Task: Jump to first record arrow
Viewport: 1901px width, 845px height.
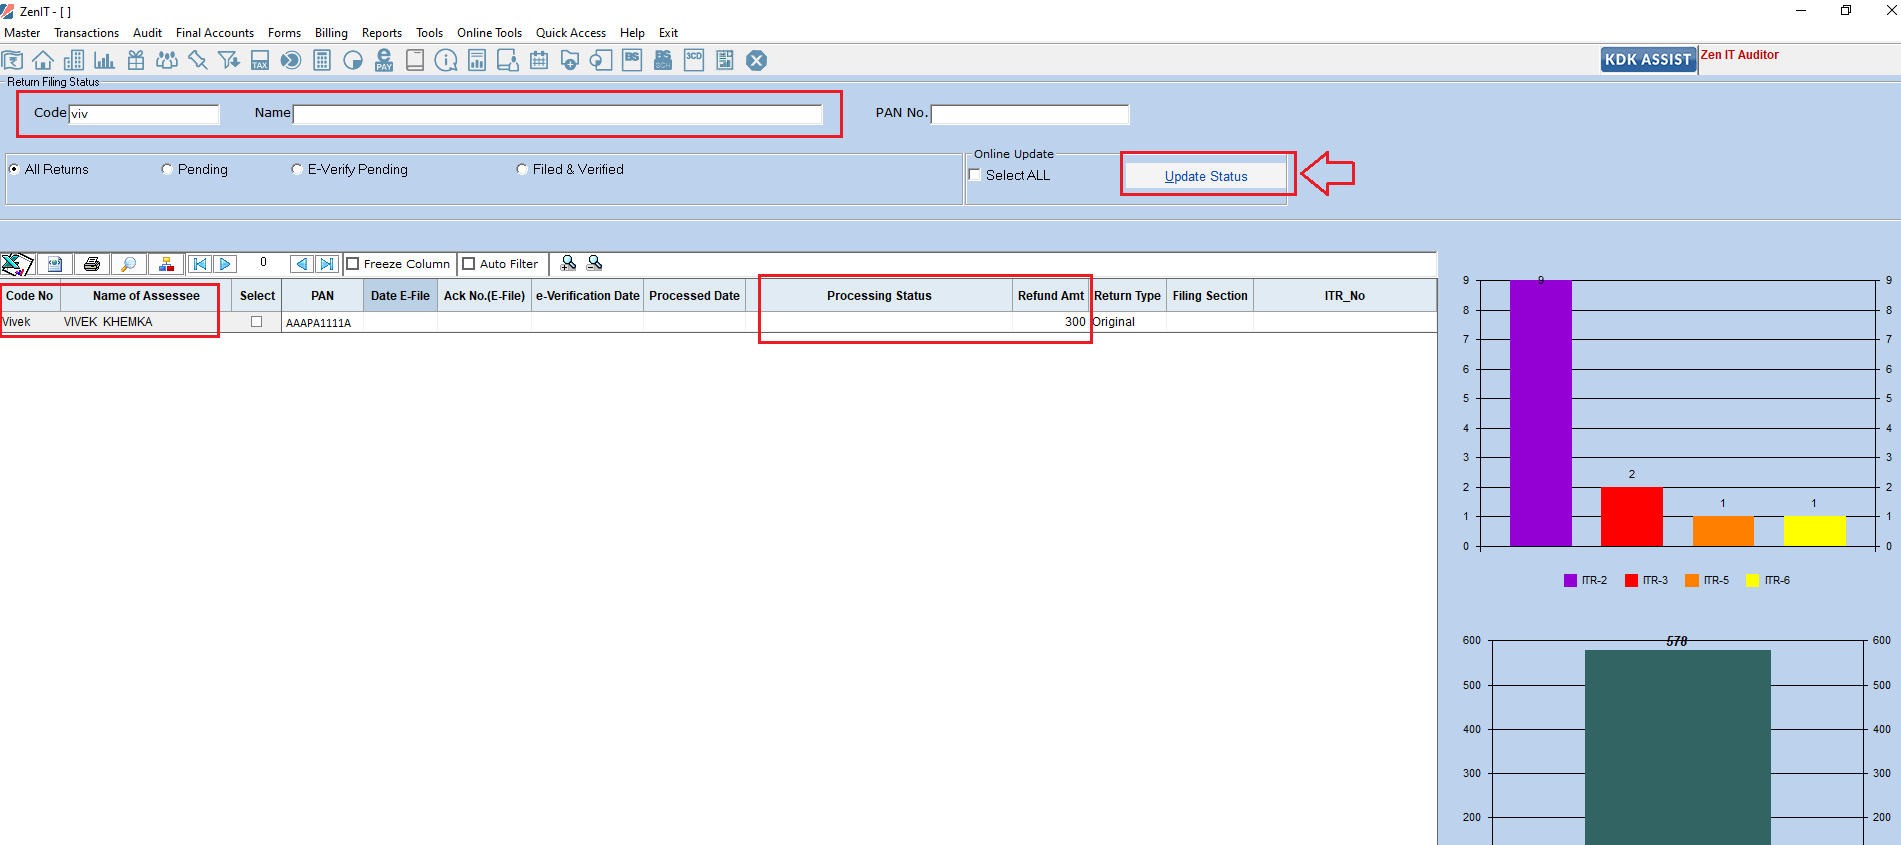Action: (200, 264)
